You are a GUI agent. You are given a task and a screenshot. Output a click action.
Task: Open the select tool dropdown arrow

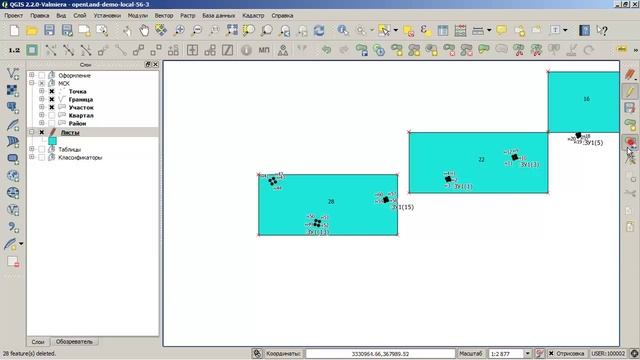pos(396,31)
